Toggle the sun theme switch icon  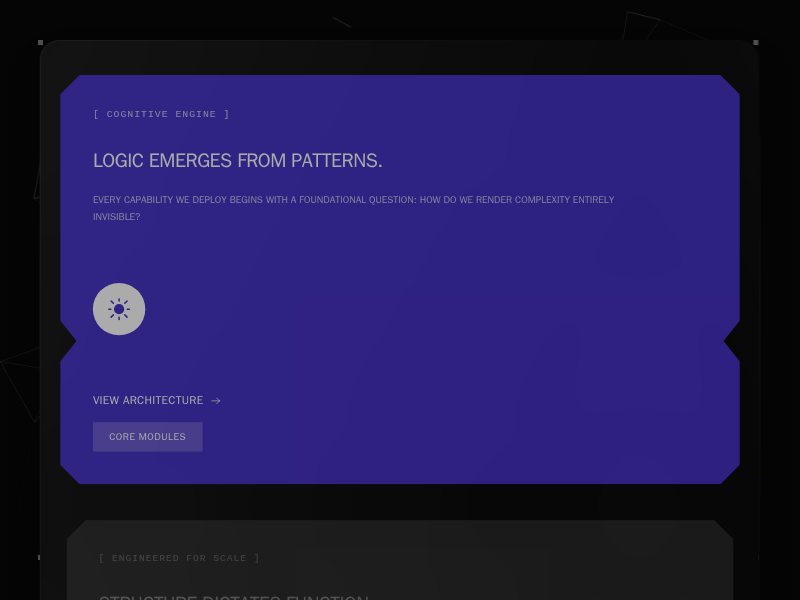(119, 309)
